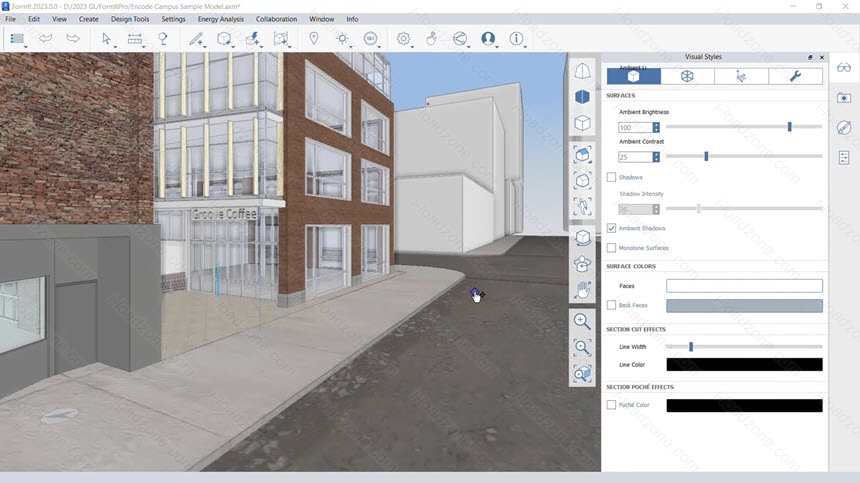Image resolution: width=860 pixels, height=483 pixels.
Task: Click the user profile icon
Action: tap(488, 38)
